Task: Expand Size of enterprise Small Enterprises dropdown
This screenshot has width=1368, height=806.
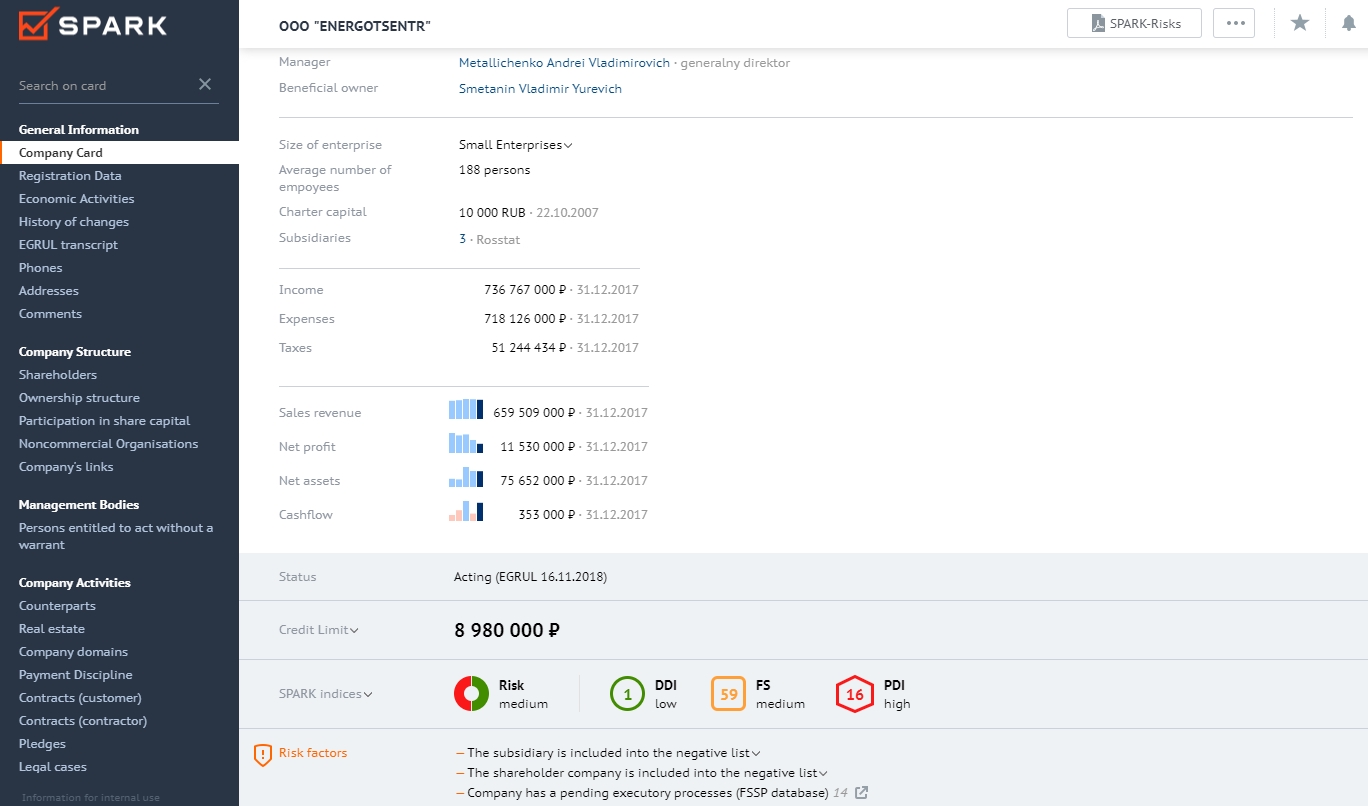Action: (x=515, y=145)
